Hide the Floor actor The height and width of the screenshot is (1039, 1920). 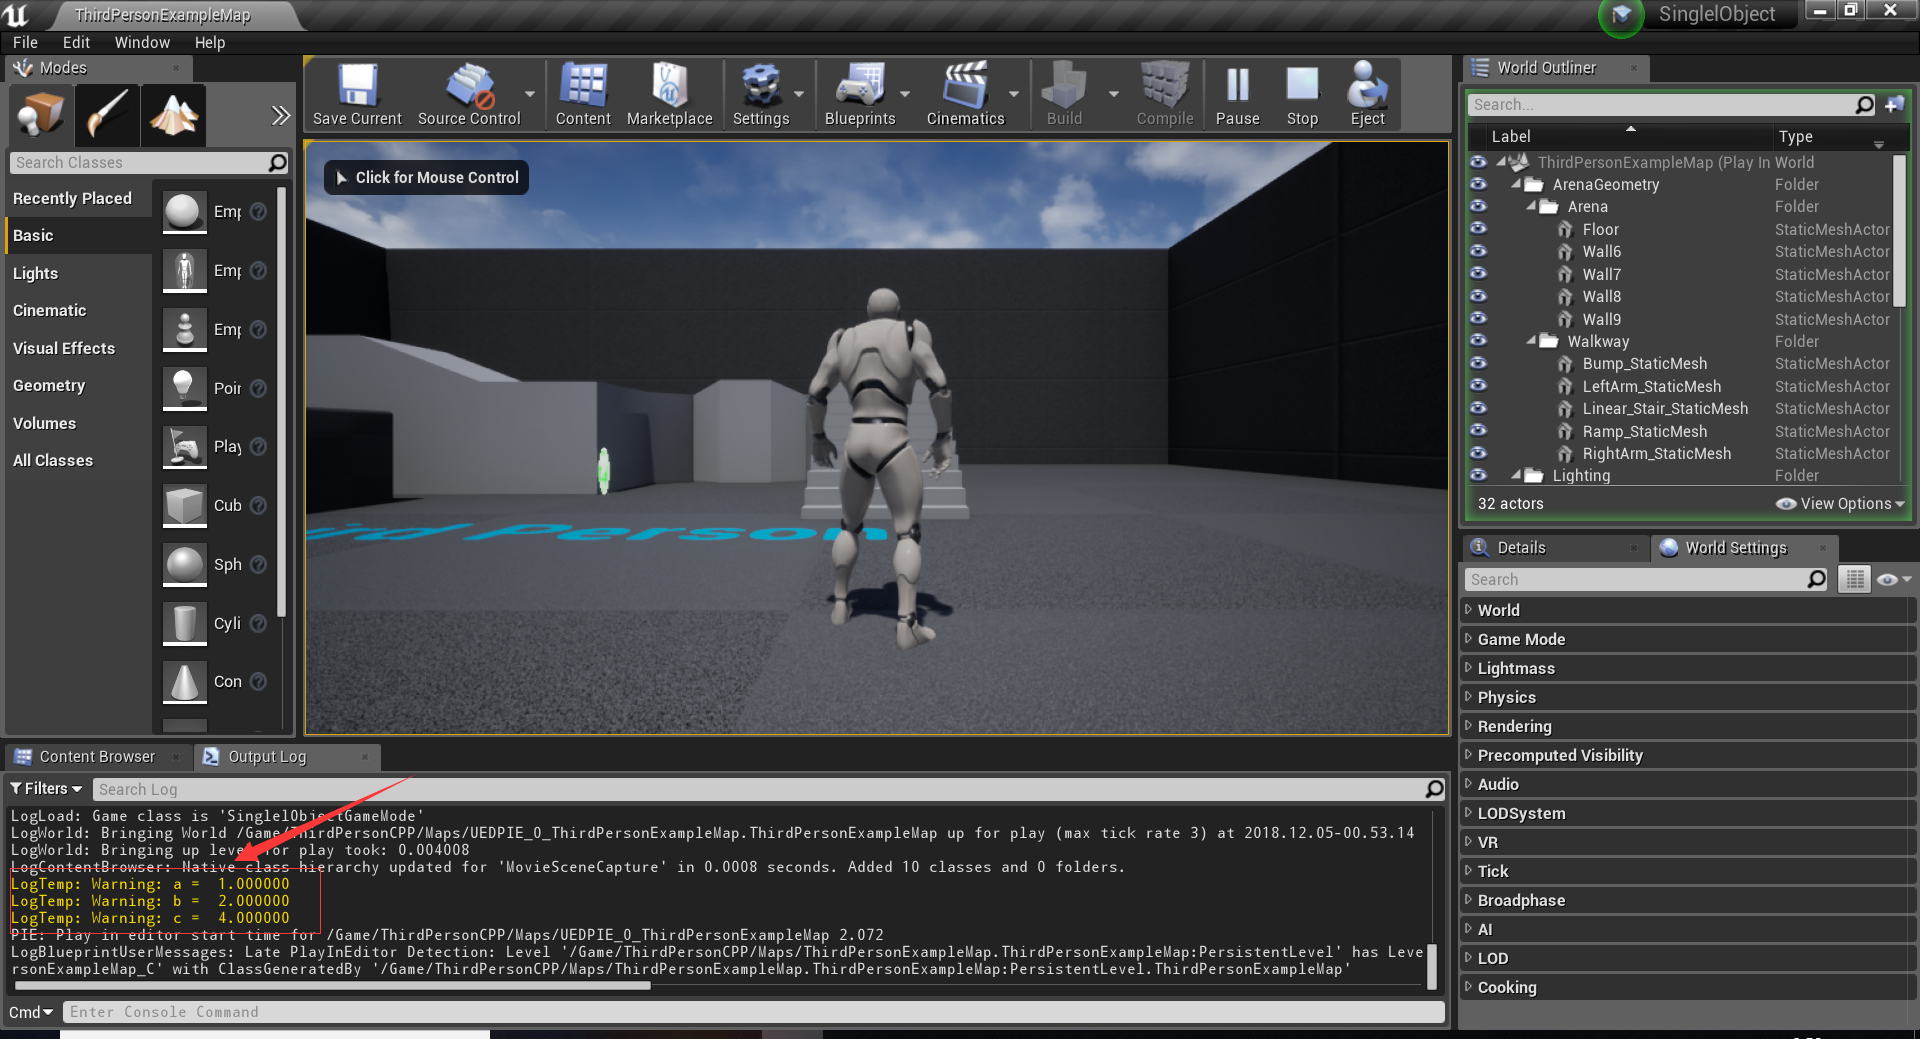pyautogui.click(x=1479, y=229)
